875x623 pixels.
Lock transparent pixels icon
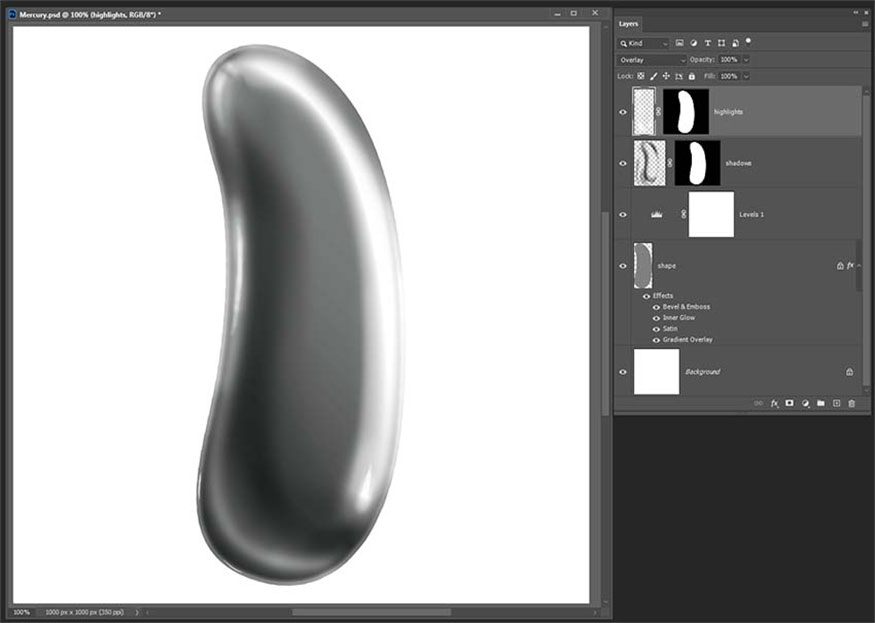pos(641,76)
